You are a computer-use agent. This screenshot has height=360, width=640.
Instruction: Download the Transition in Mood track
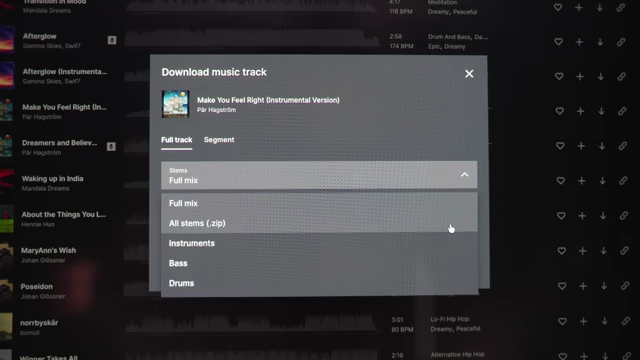click(600, 7)
